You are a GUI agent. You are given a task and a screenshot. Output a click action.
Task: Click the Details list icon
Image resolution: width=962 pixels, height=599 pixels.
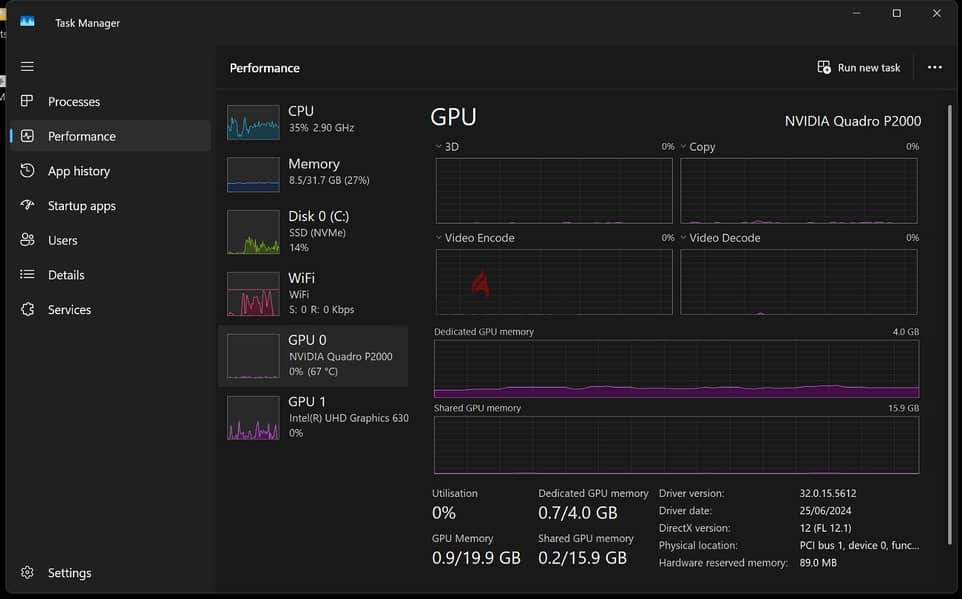[x=27, y=274]
